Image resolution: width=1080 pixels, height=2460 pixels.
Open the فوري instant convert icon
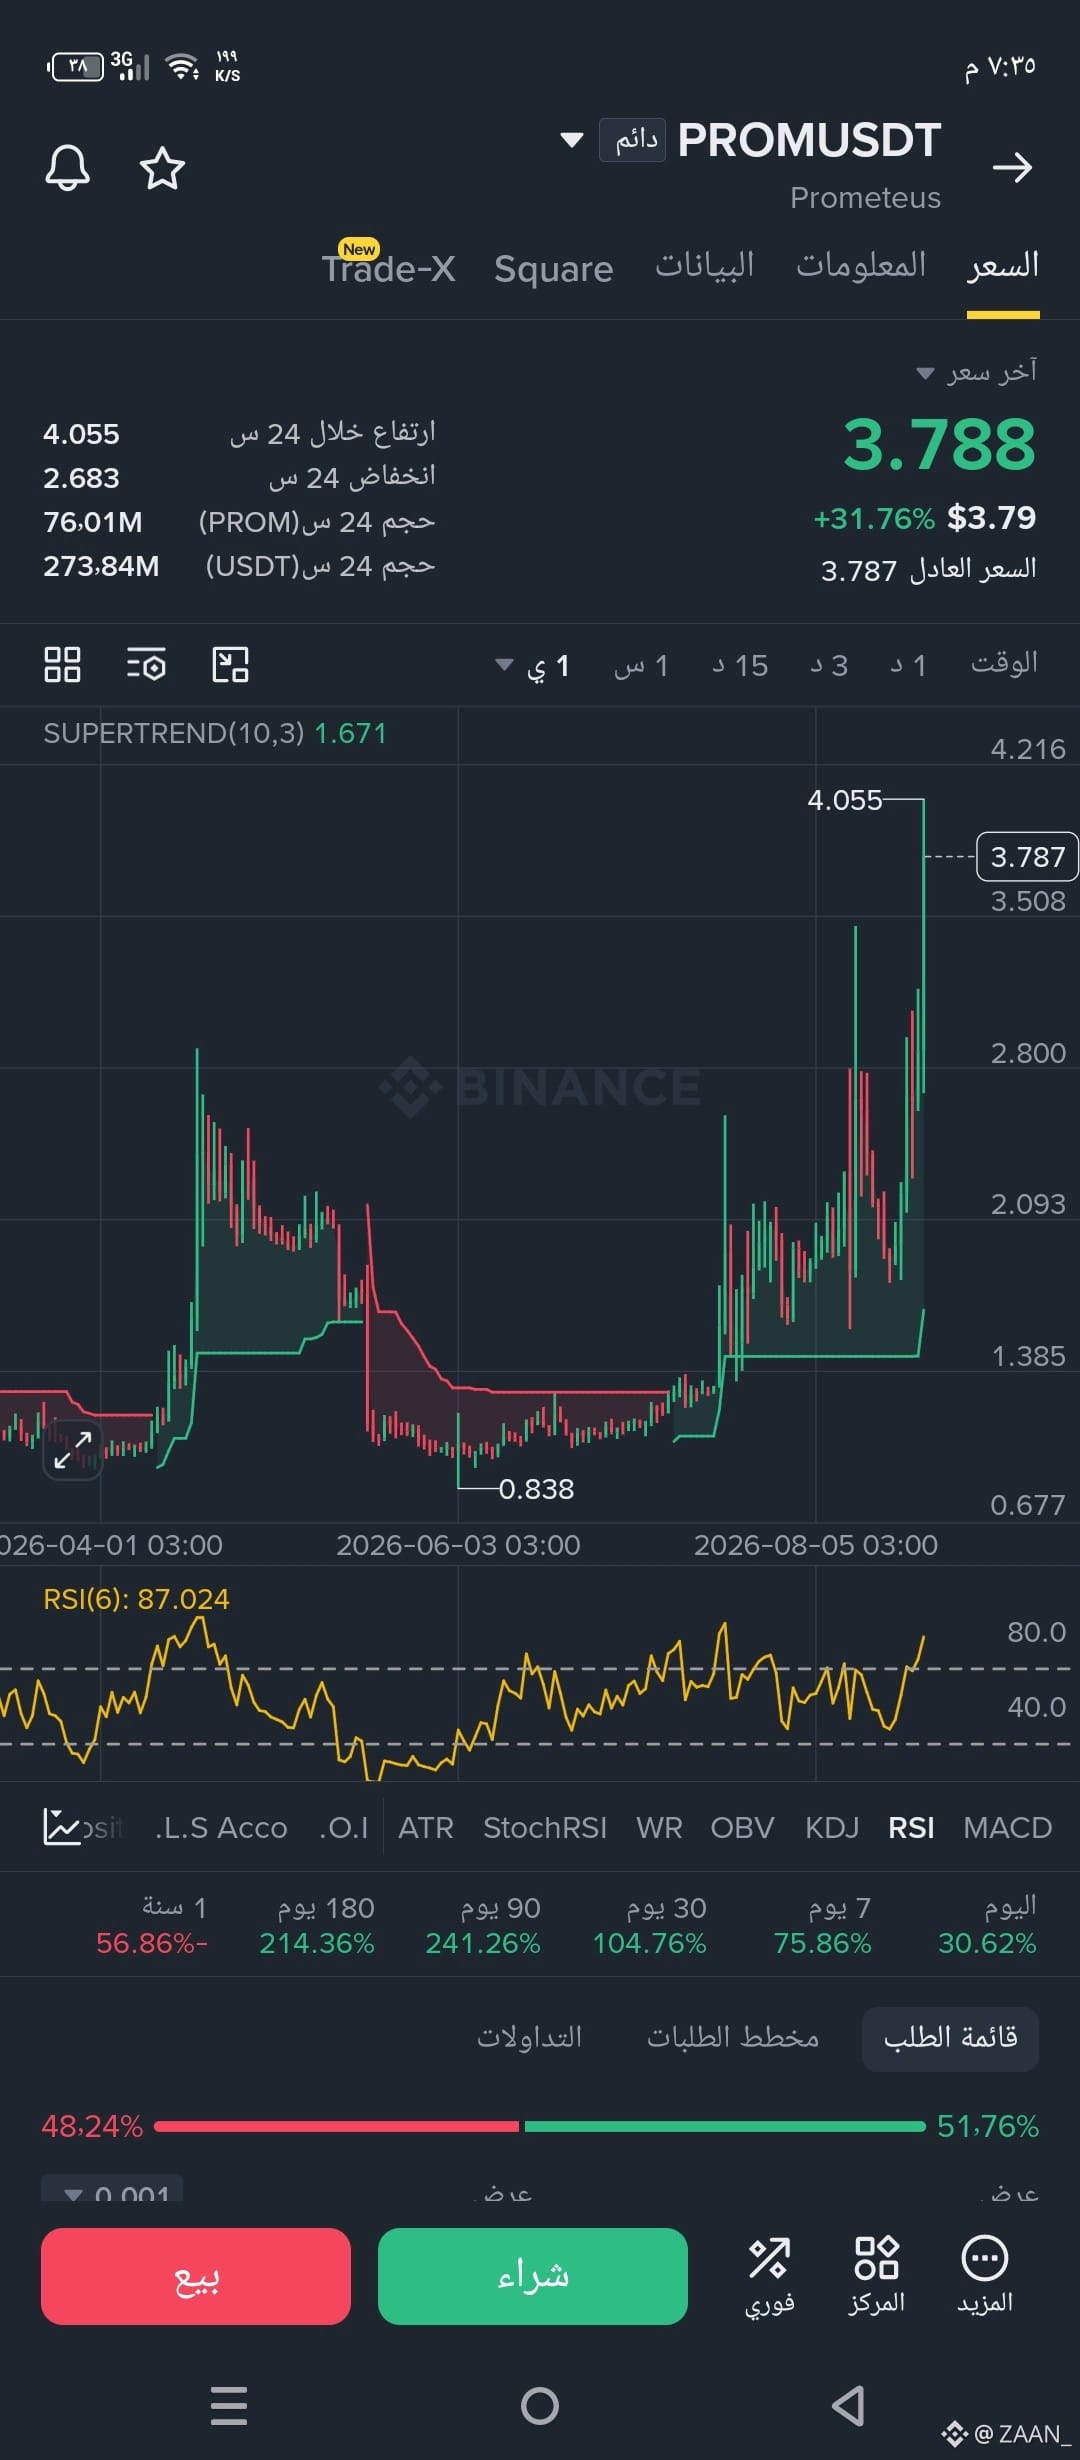tap(769, 2275)
